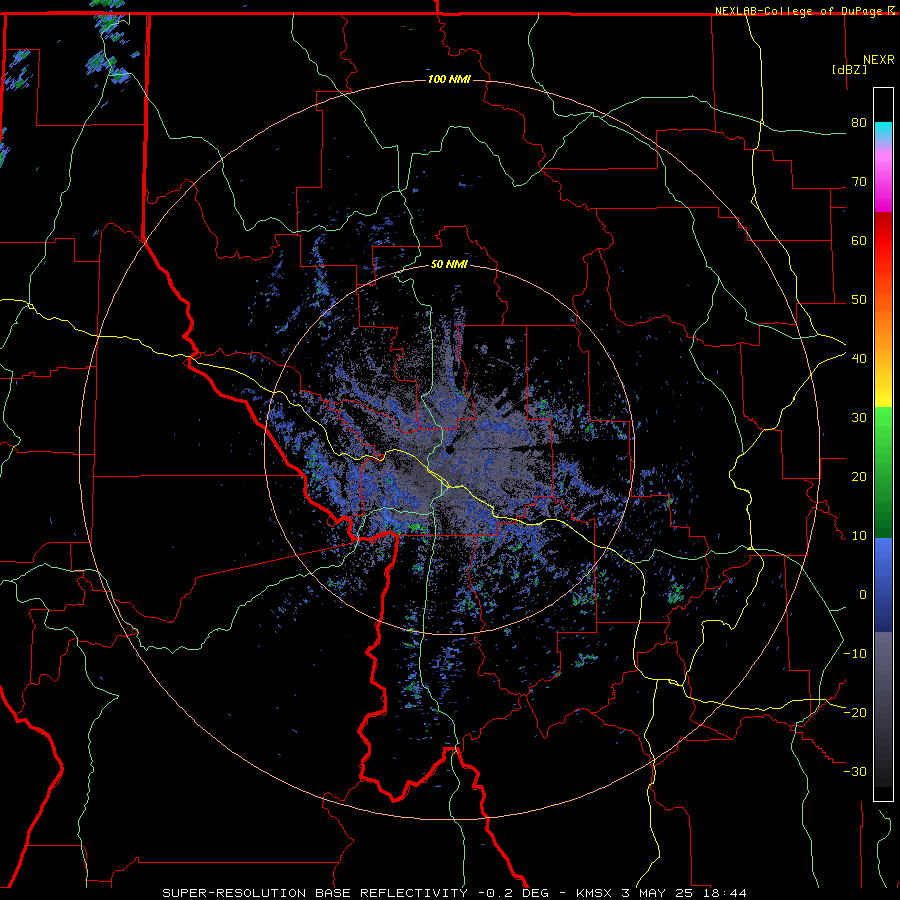
Task: Click the 20 value on the dBZ scale
Action: 859,477
